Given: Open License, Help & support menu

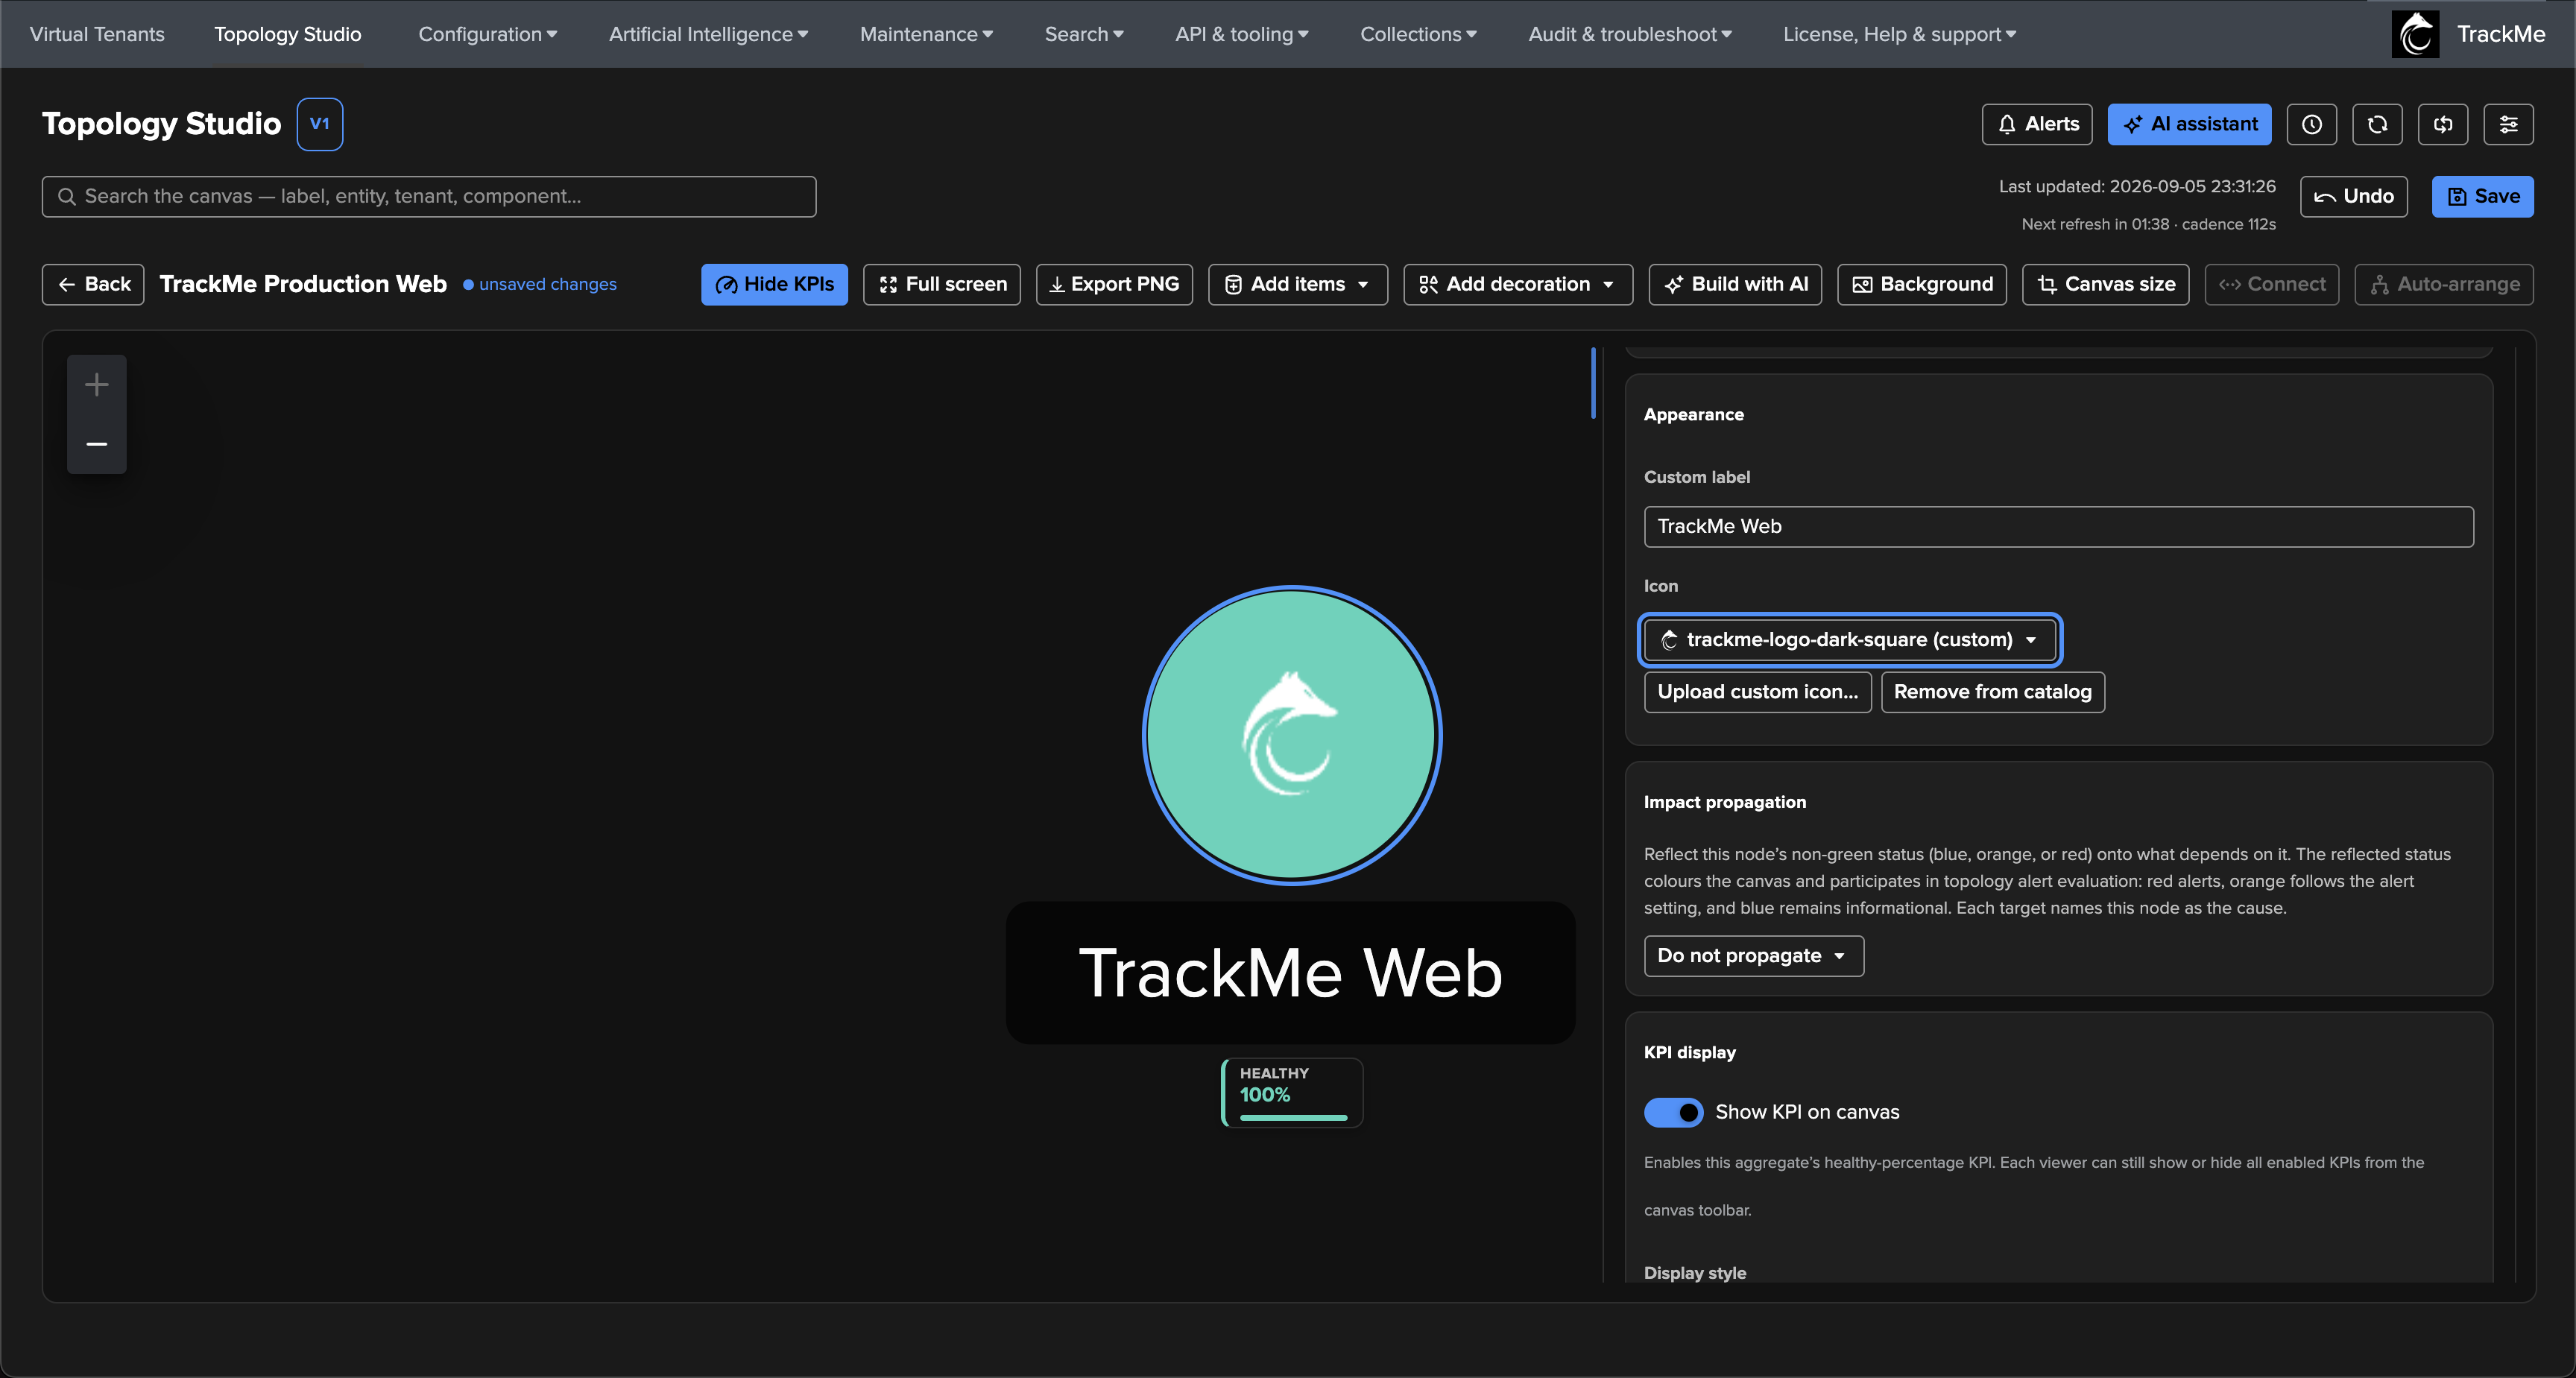Looking at the screenshot, I should pos(1899,34).
